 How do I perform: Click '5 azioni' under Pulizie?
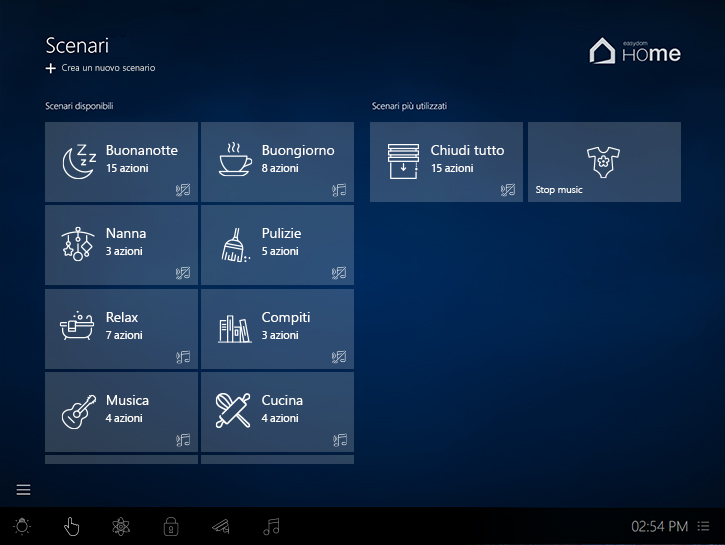click(x=280, y=251)
